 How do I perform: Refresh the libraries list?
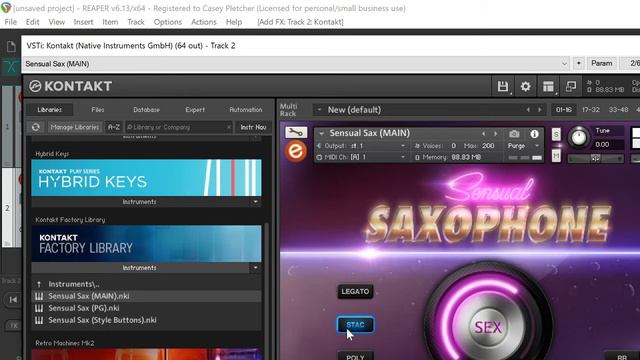tap(36, 127)
